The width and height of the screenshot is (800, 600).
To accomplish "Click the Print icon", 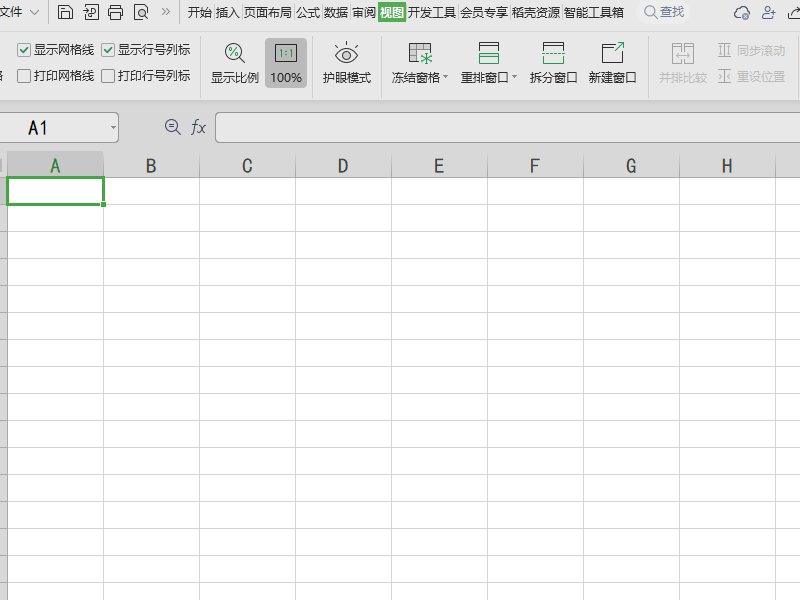I will [x=115, y=12].
